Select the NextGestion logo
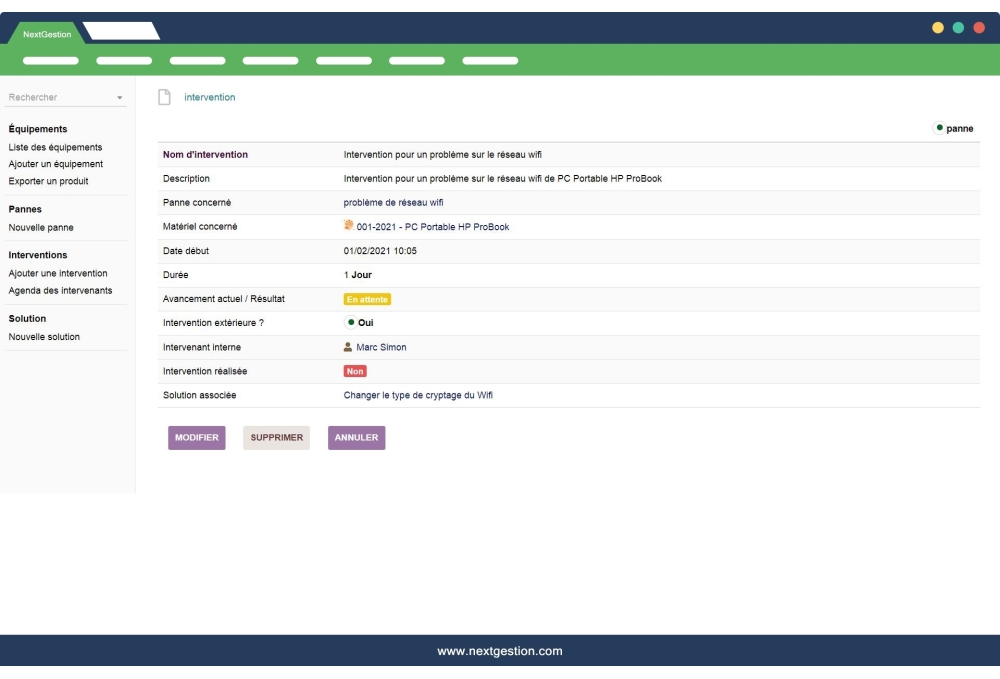This screenshot has height=679, width=1000. [x=46, y=32]
